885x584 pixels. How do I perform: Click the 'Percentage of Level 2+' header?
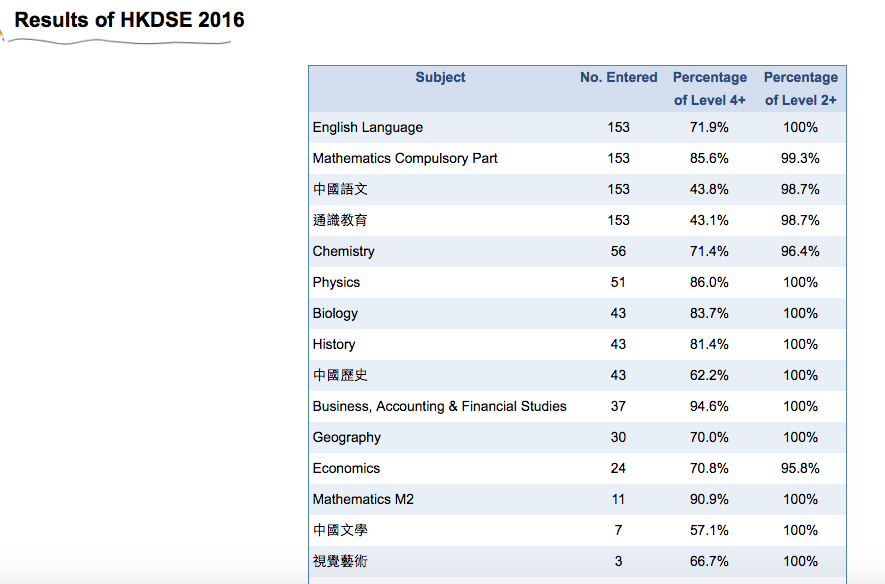tap(800, 89)
